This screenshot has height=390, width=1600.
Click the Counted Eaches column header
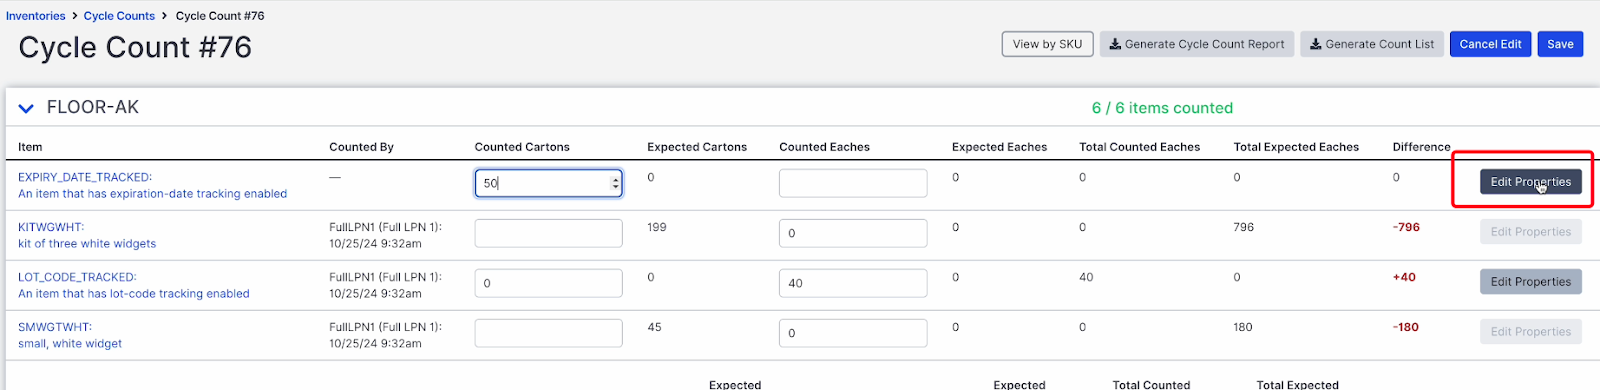pos(824,147)
